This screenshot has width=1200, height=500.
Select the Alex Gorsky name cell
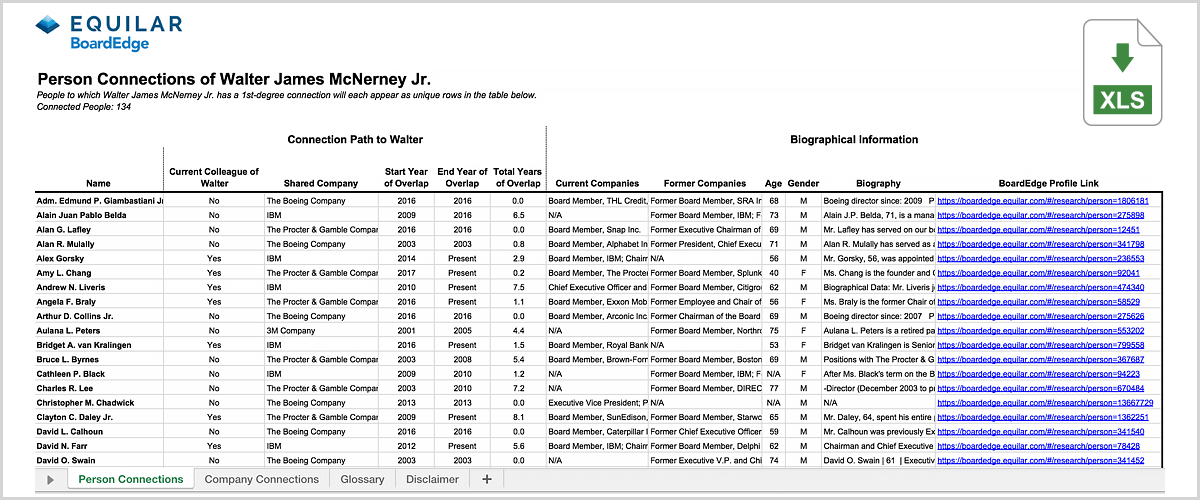[99, 258]
